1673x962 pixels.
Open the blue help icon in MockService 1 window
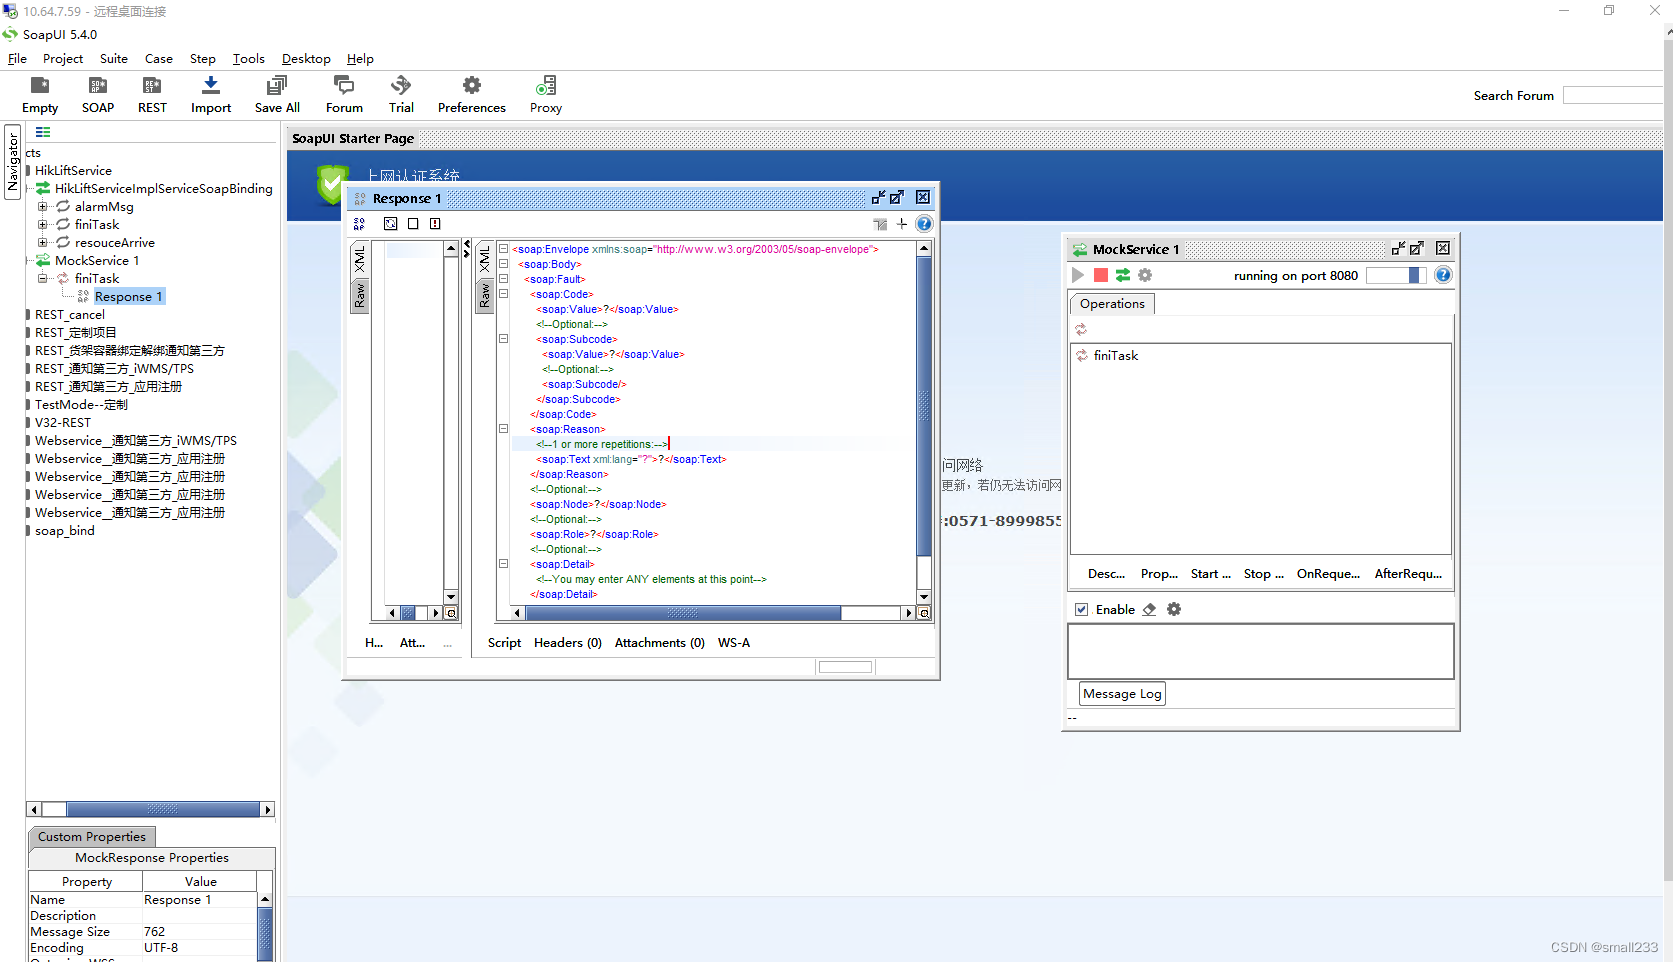click(1443, 275)
